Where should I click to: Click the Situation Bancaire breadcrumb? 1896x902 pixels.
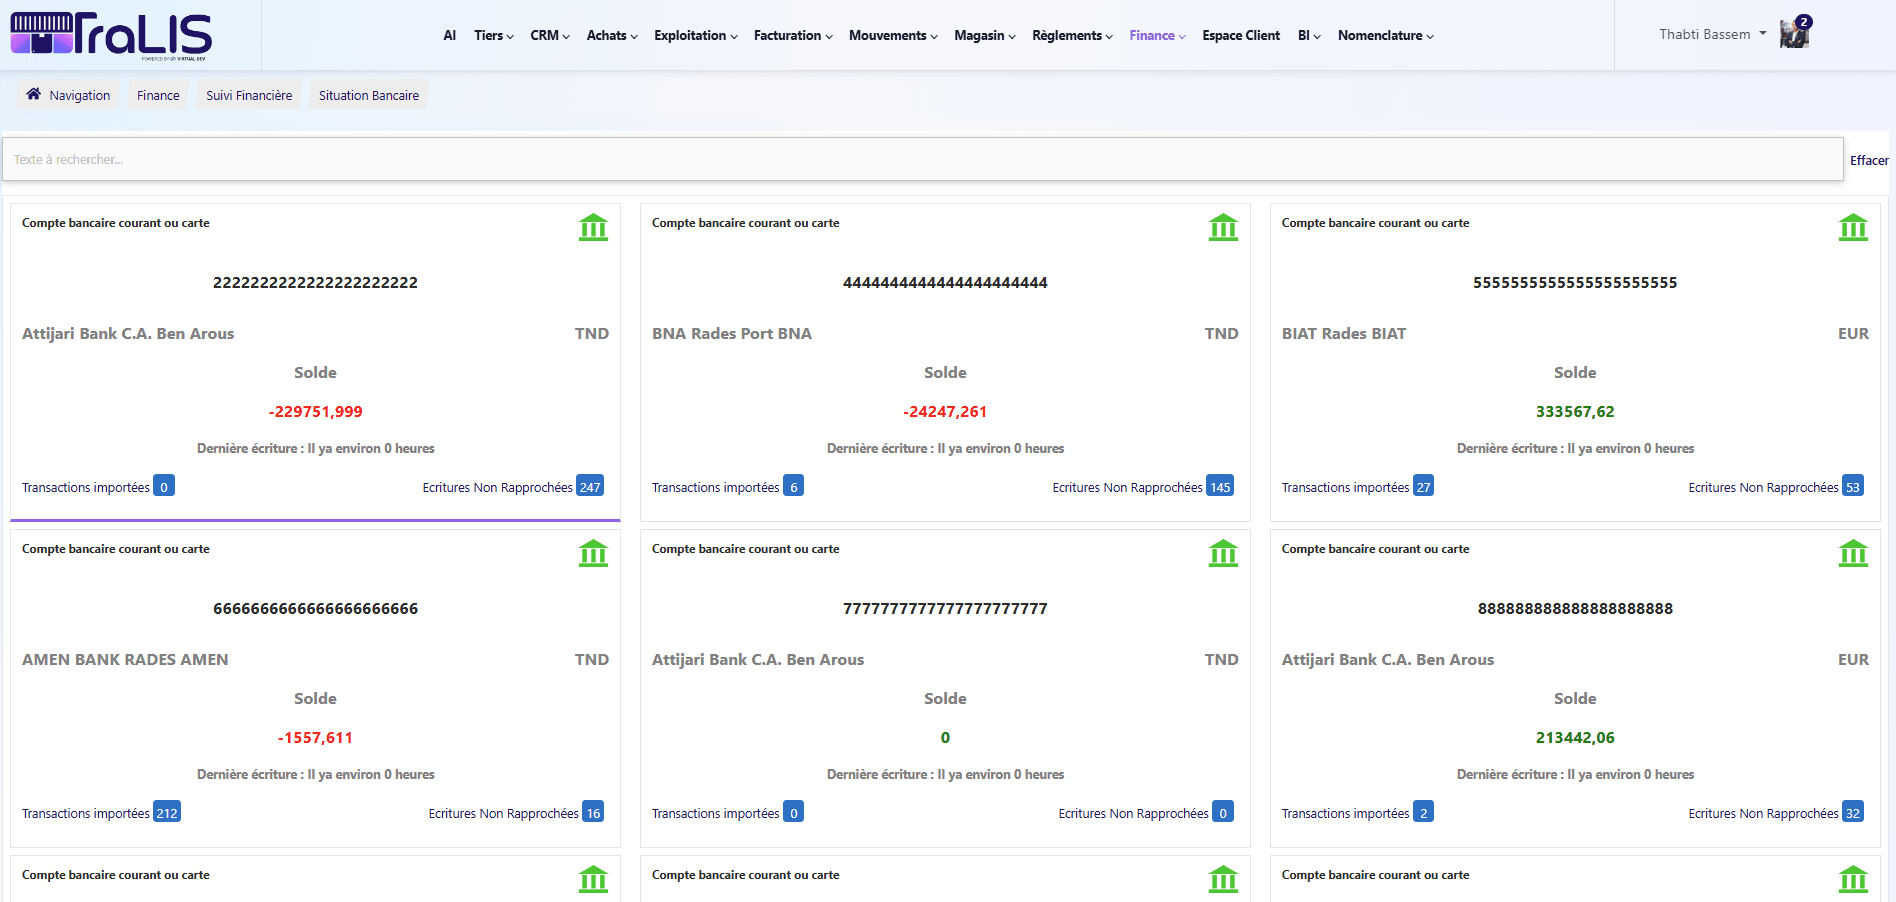[x=369, y=95]
